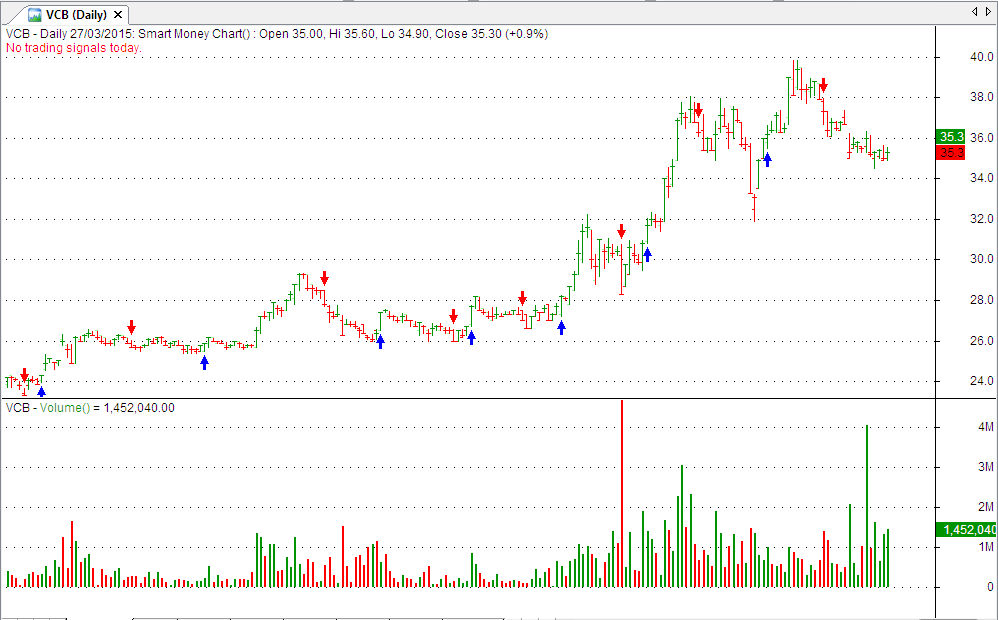The image size is (998, 620).
Task: Close the VCB (Daily) tab
Action: (118, 15)
